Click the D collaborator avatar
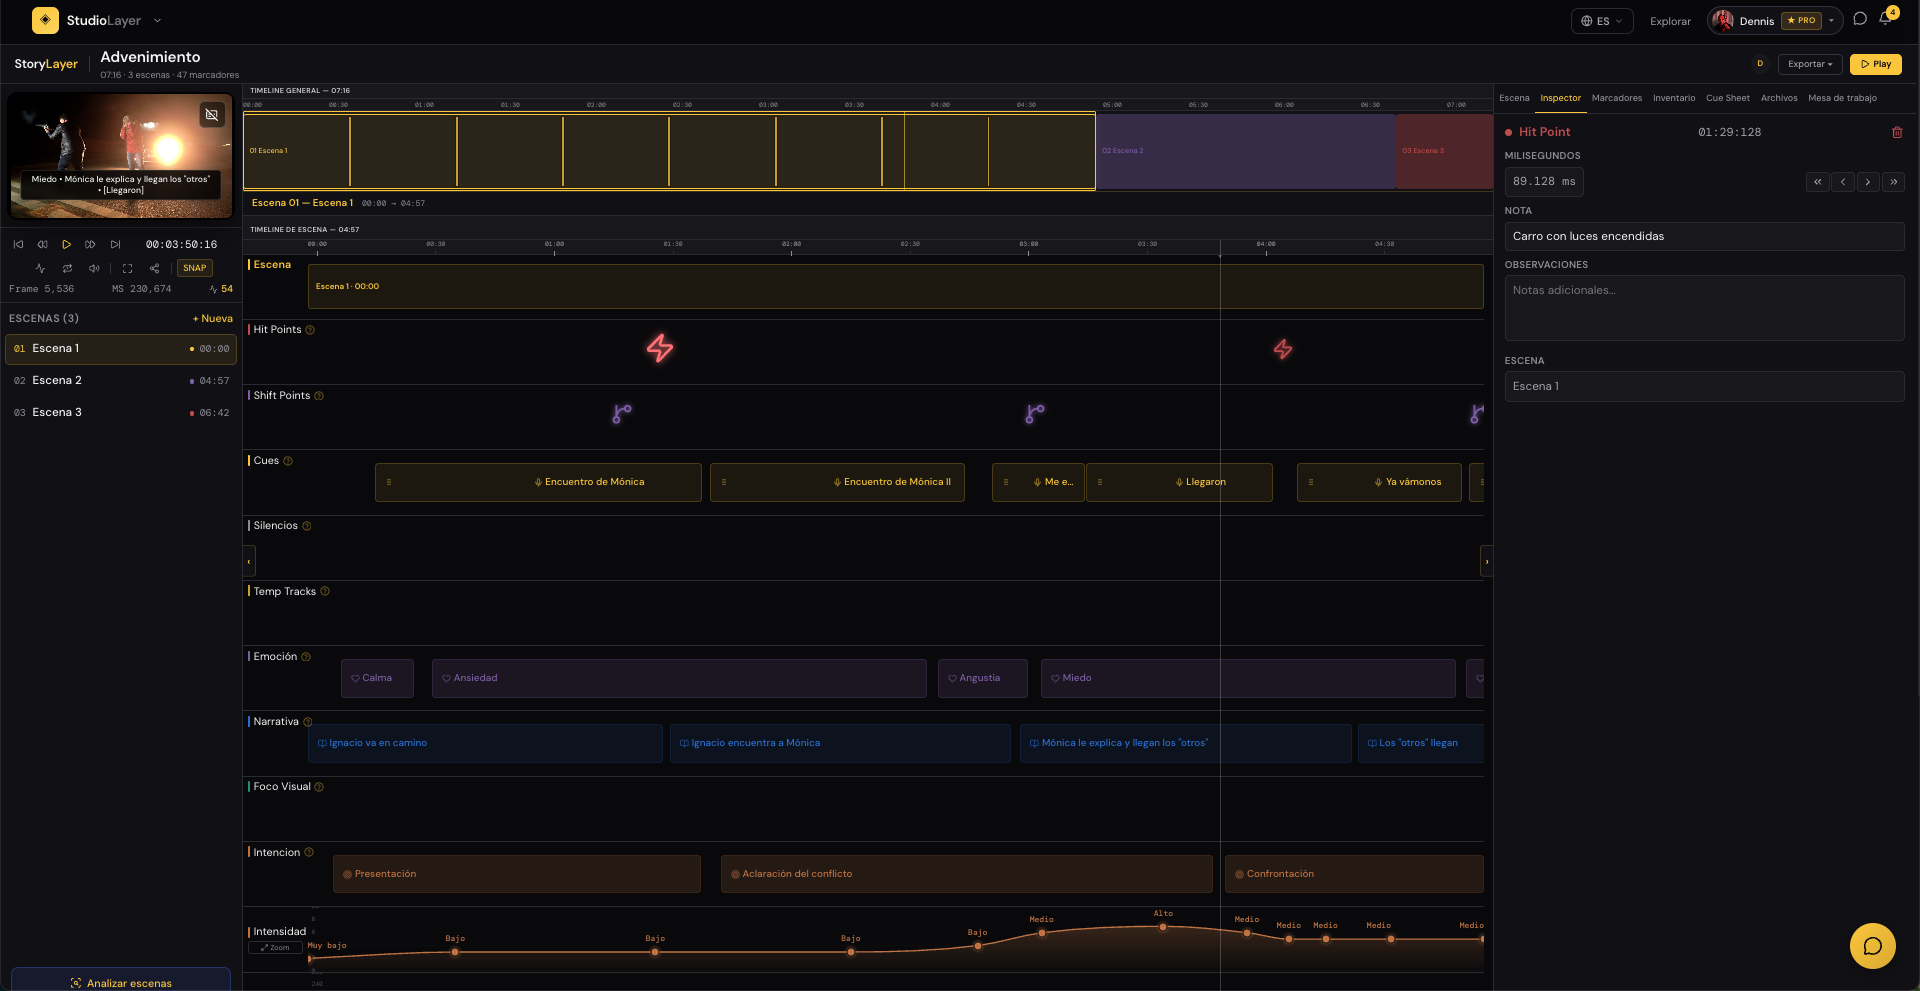 point(1760,64)
